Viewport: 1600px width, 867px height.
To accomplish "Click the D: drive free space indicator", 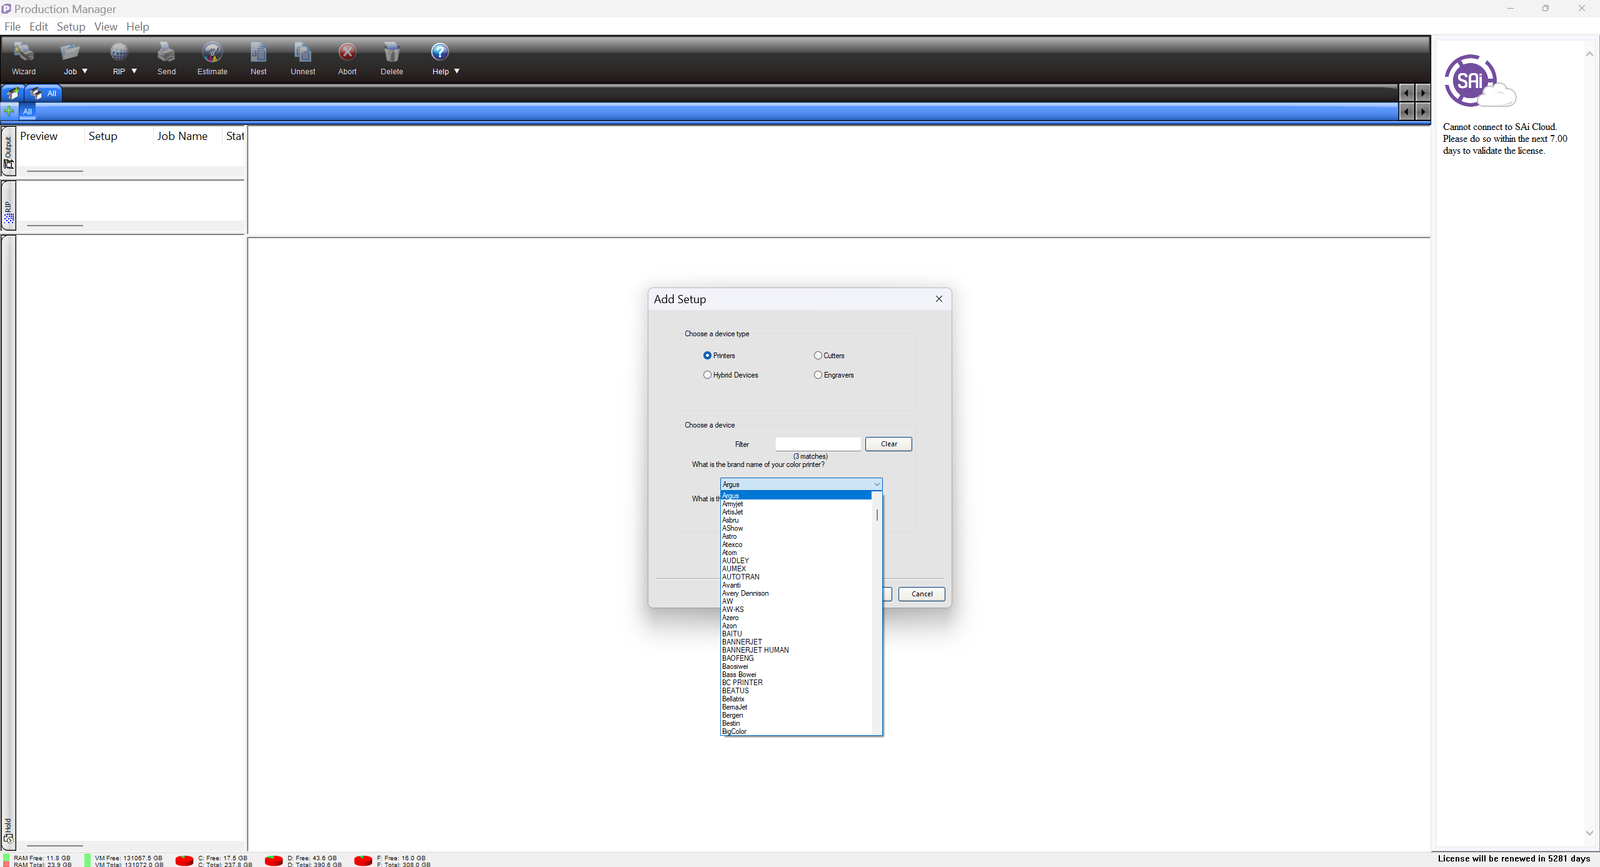I will point(301,861).
